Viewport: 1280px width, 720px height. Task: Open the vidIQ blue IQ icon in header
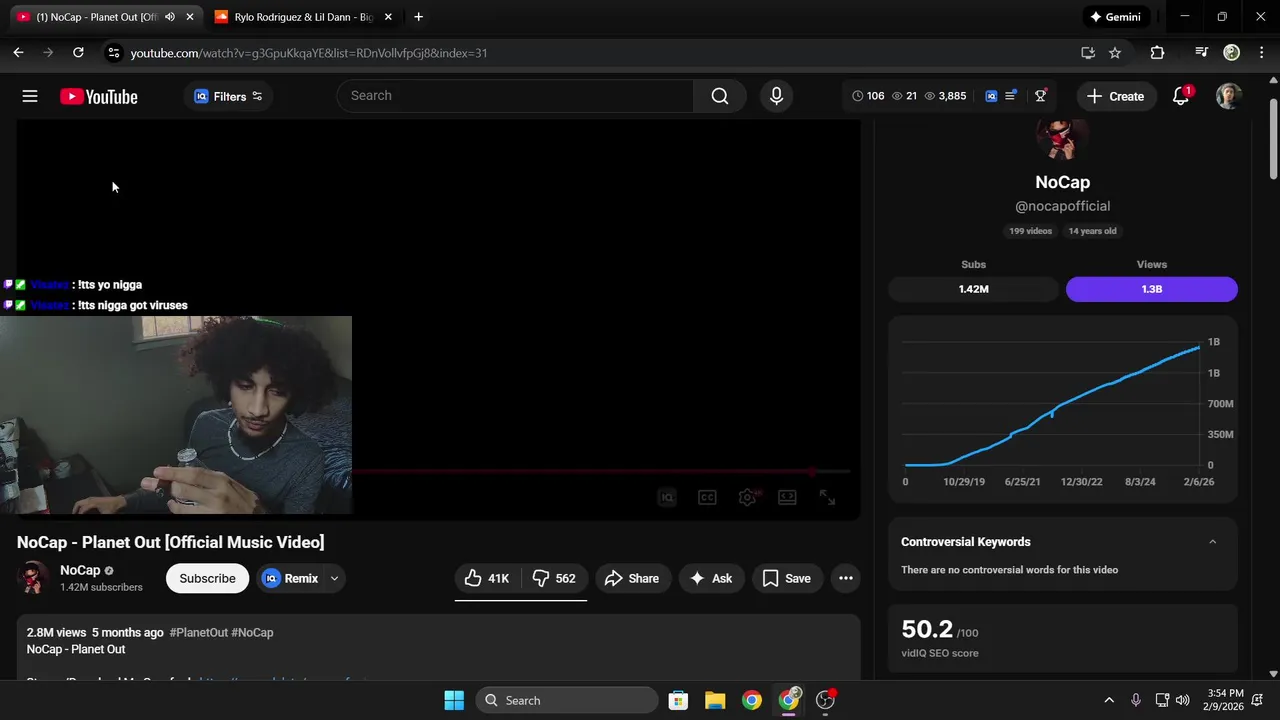tap(991, 96)
